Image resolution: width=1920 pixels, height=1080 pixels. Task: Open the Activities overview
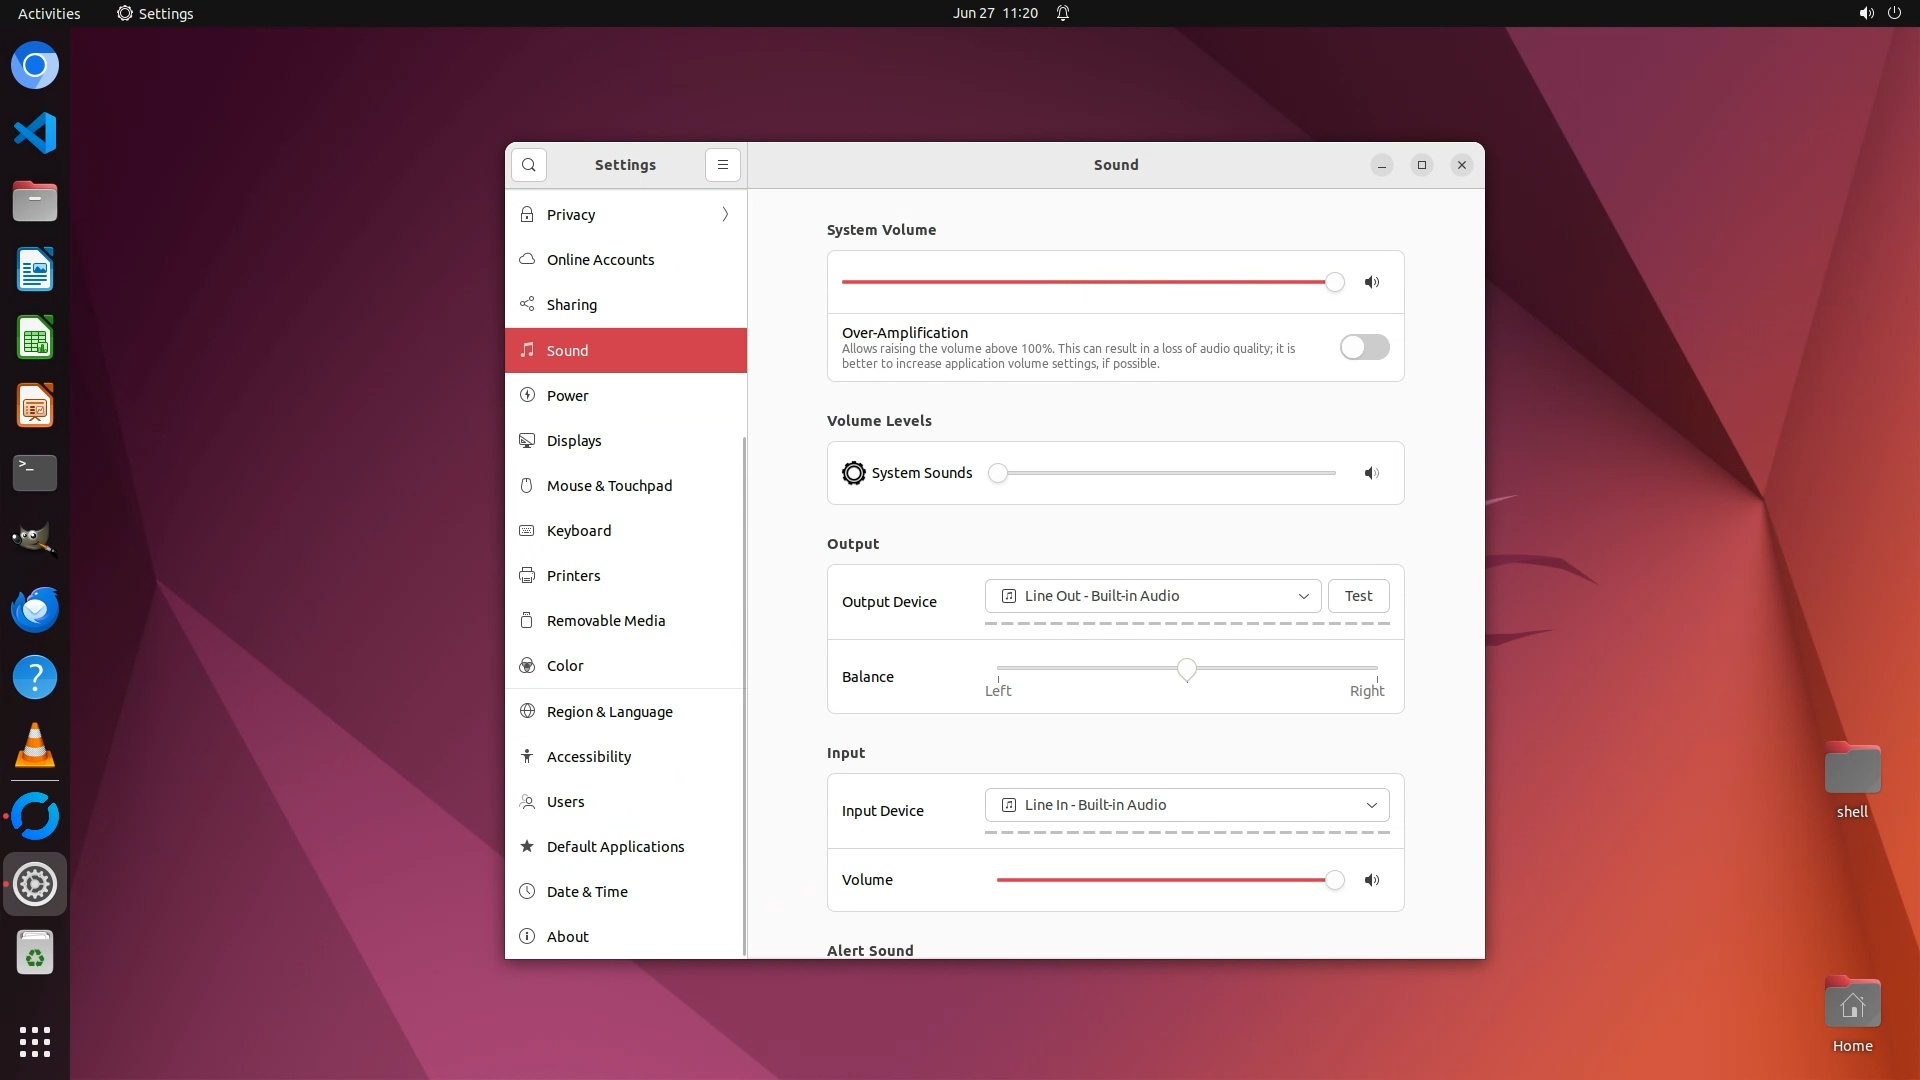click(49, 13)
